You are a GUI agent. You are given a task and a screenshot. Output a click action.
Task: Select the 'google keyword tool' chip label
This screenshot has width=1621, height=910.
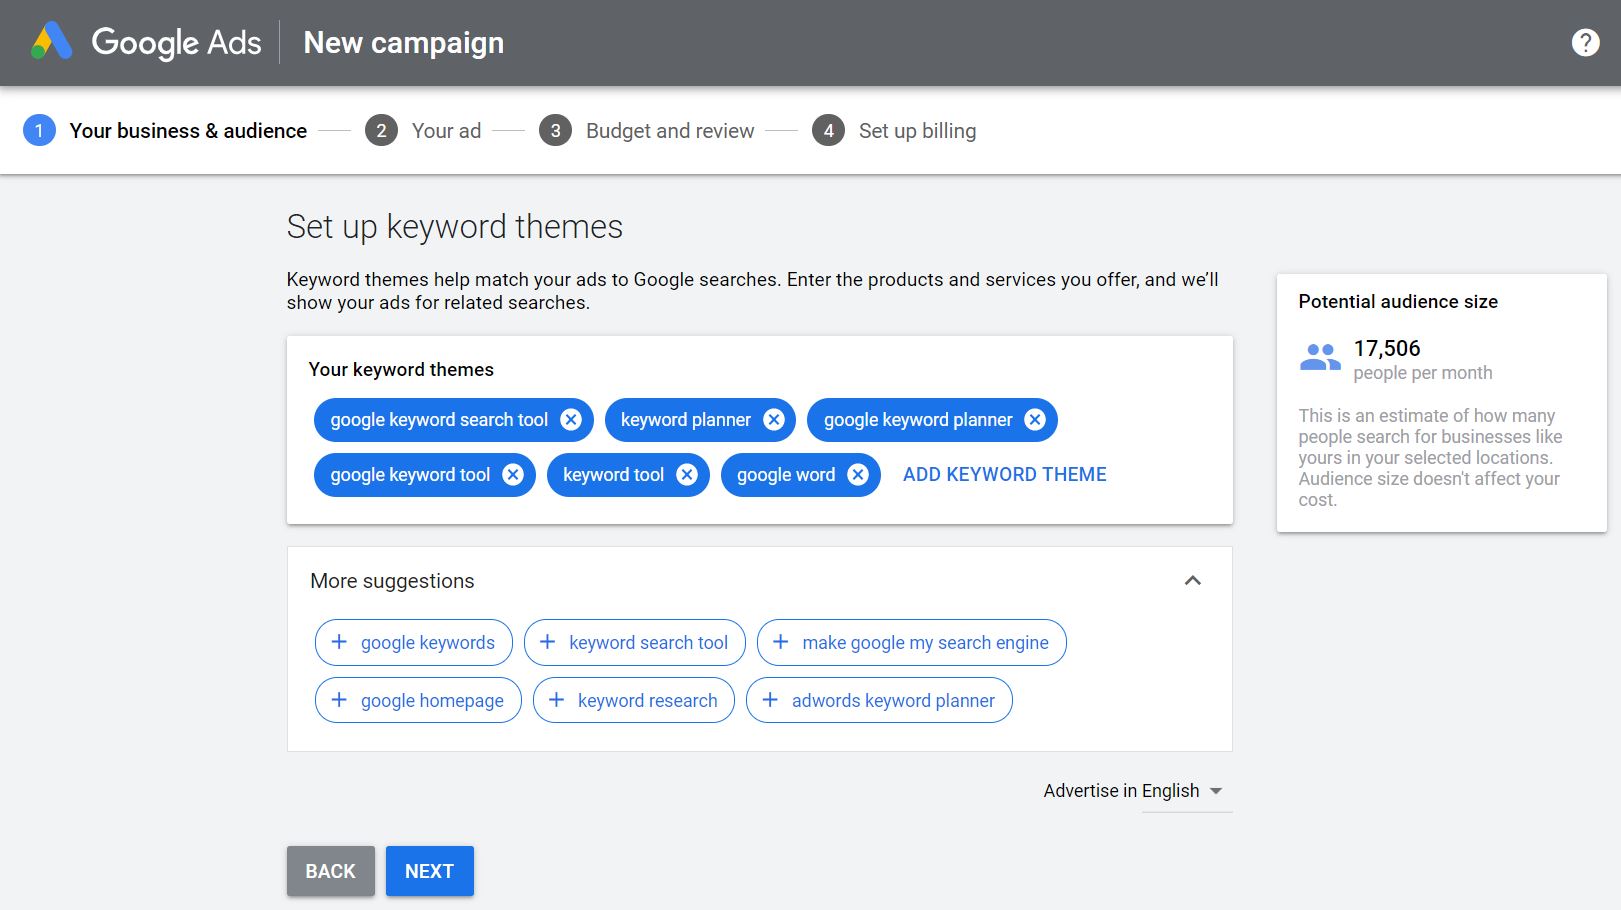(x=410, y=475)
